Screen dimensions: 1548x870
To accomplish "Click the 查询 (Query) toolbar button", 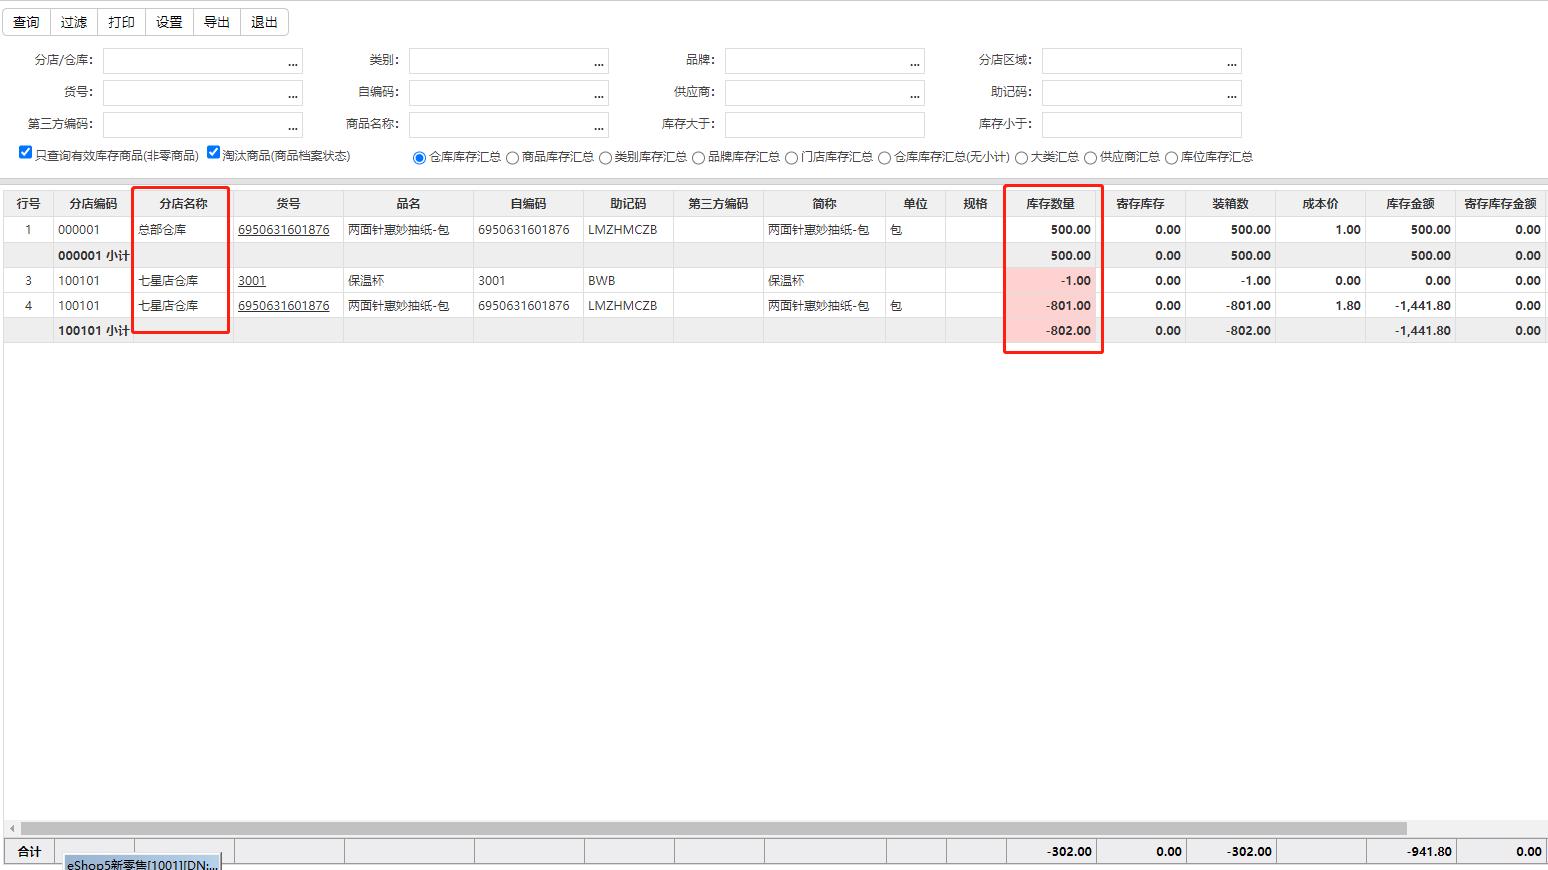I will pos(25,21).
